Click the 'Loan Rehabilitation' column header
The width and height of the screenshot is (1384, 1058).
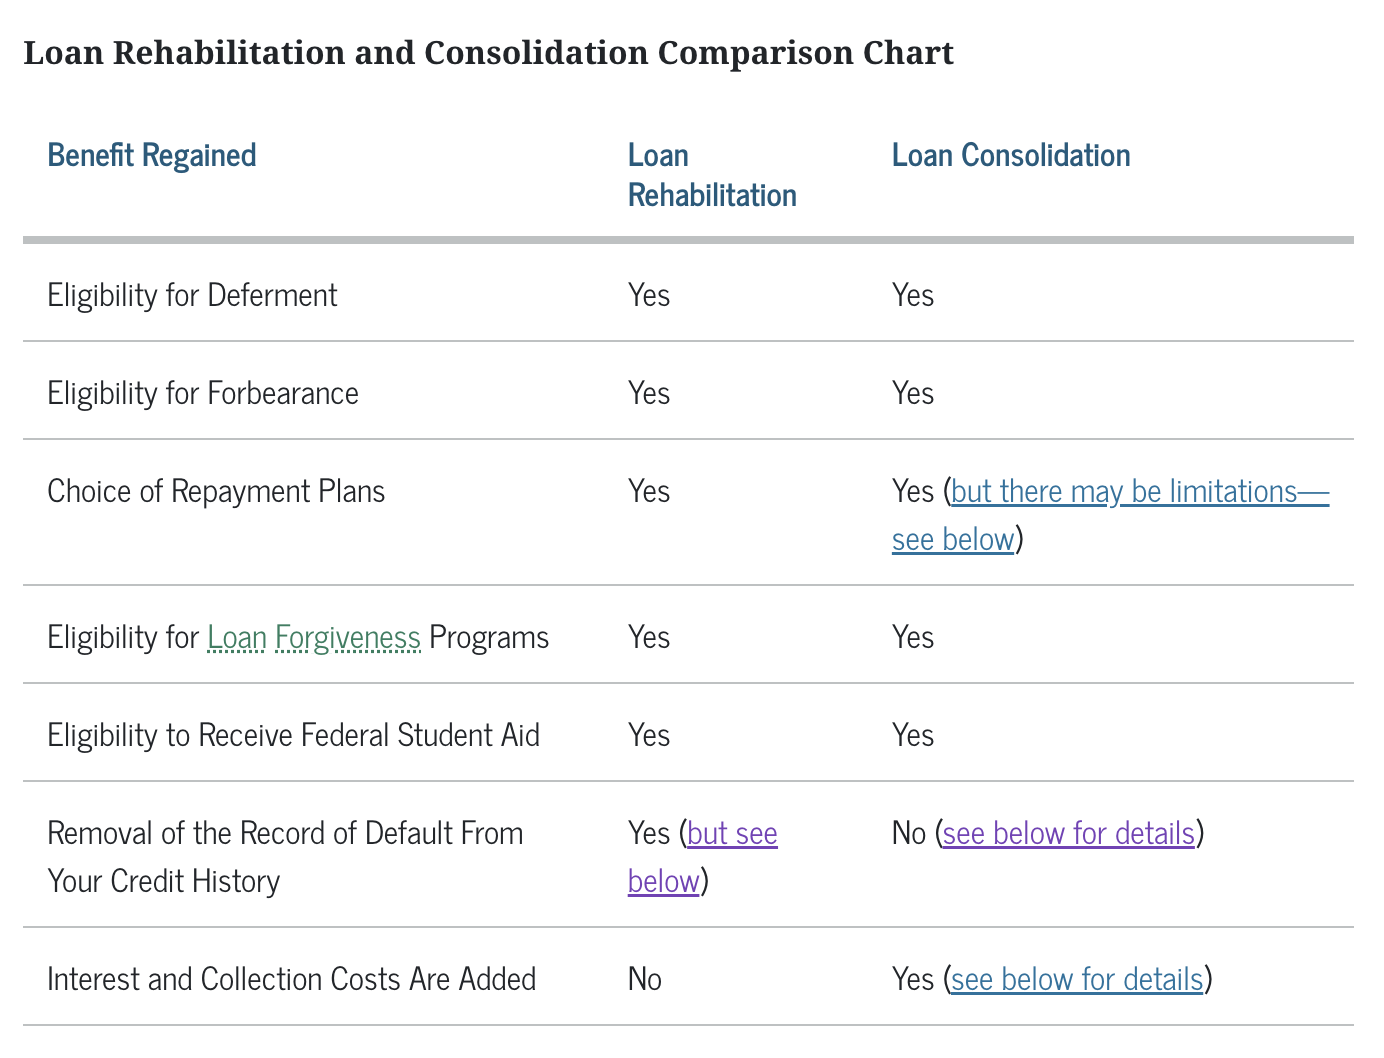click(711, 176)
